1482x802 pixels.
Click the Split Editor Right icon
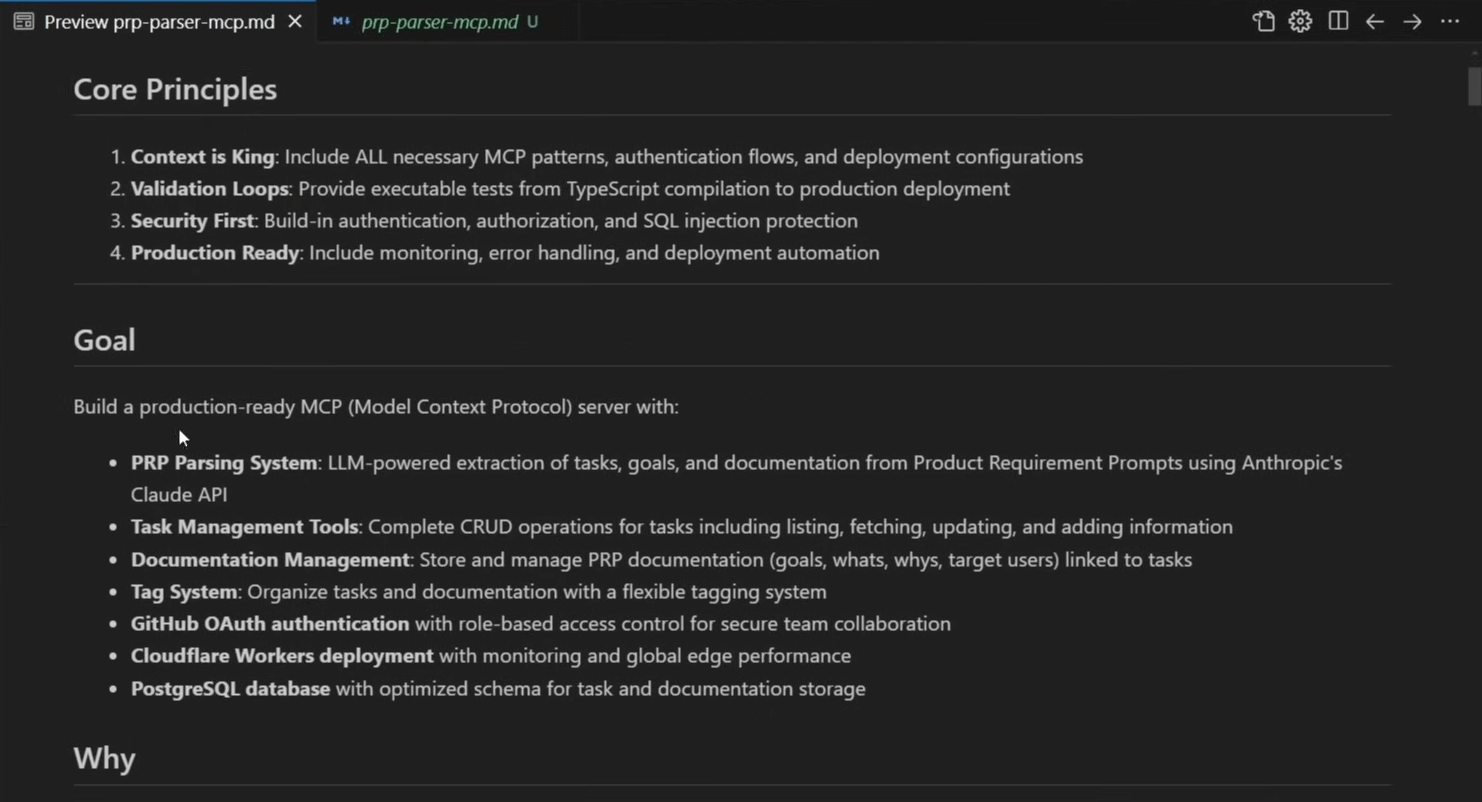pos(1338,21)
